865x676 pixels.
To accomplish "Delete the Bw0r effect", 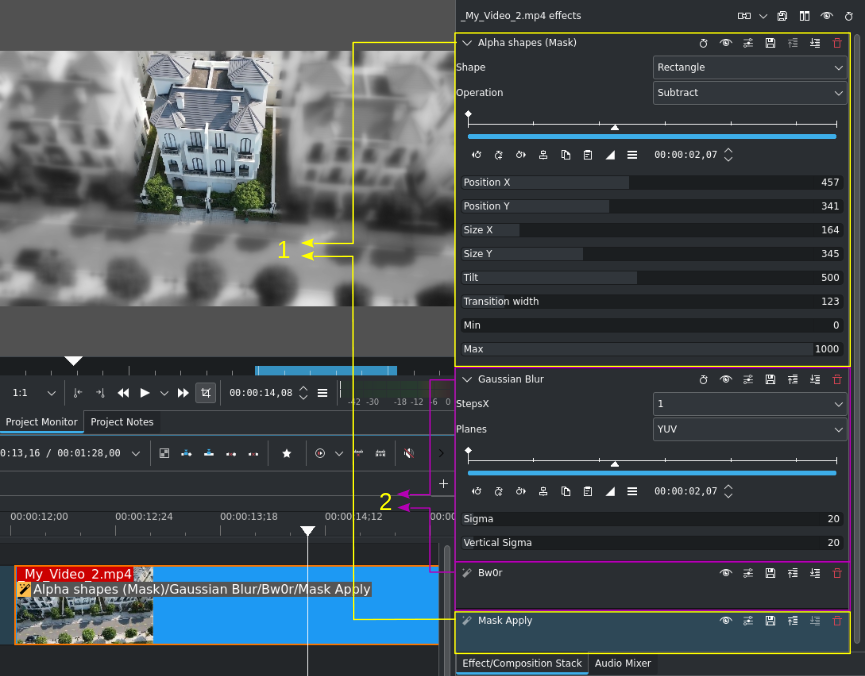I will [x=837, y=573].
